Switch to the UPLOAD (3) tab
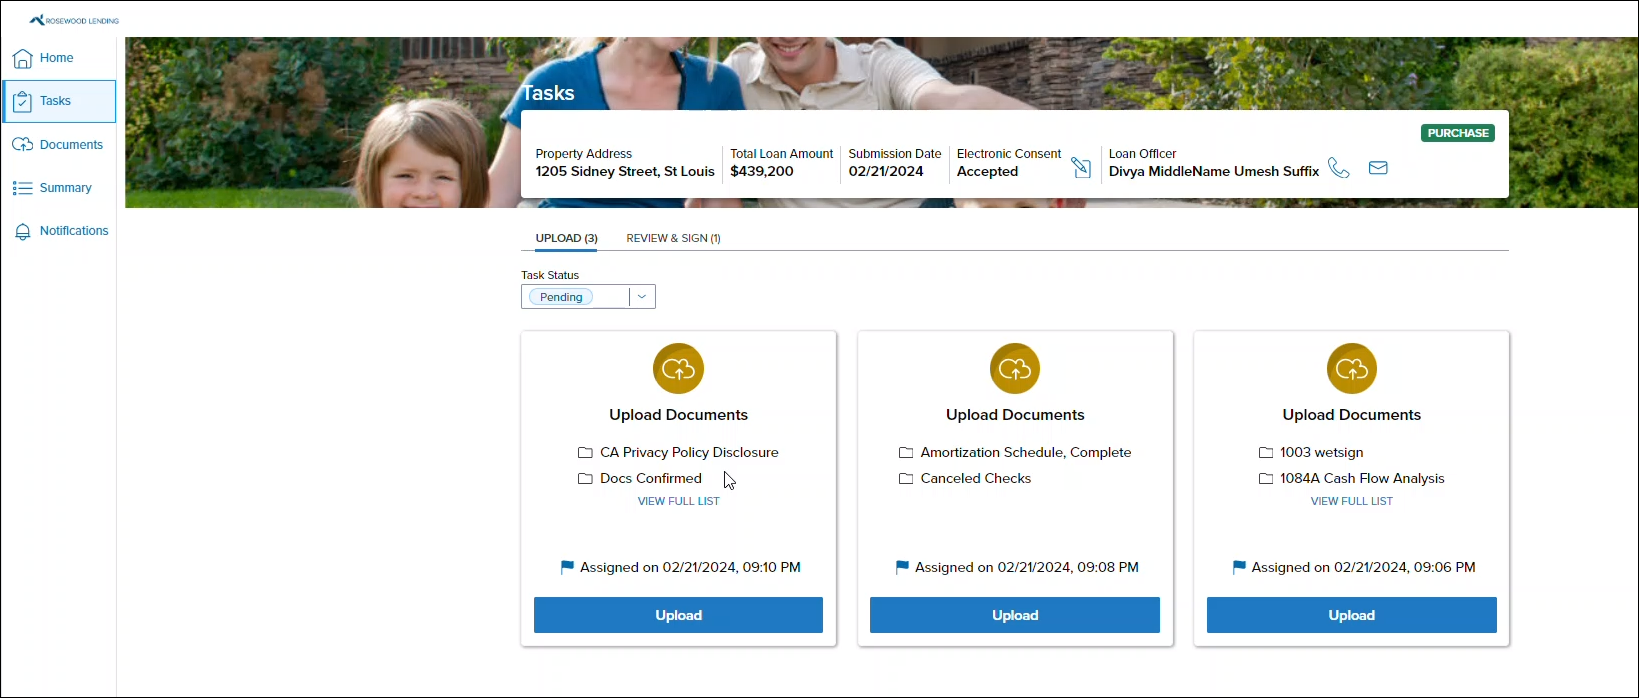The image size is (1639, 698). tap(566, 238)
